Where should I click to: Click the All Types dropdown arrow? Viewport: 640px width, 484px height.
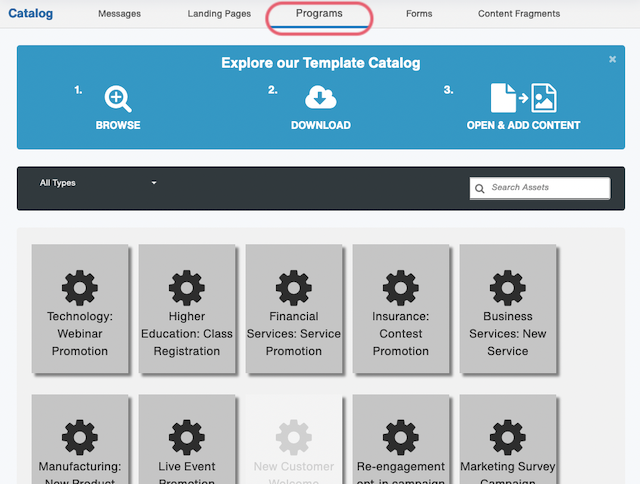coord(154,183)
